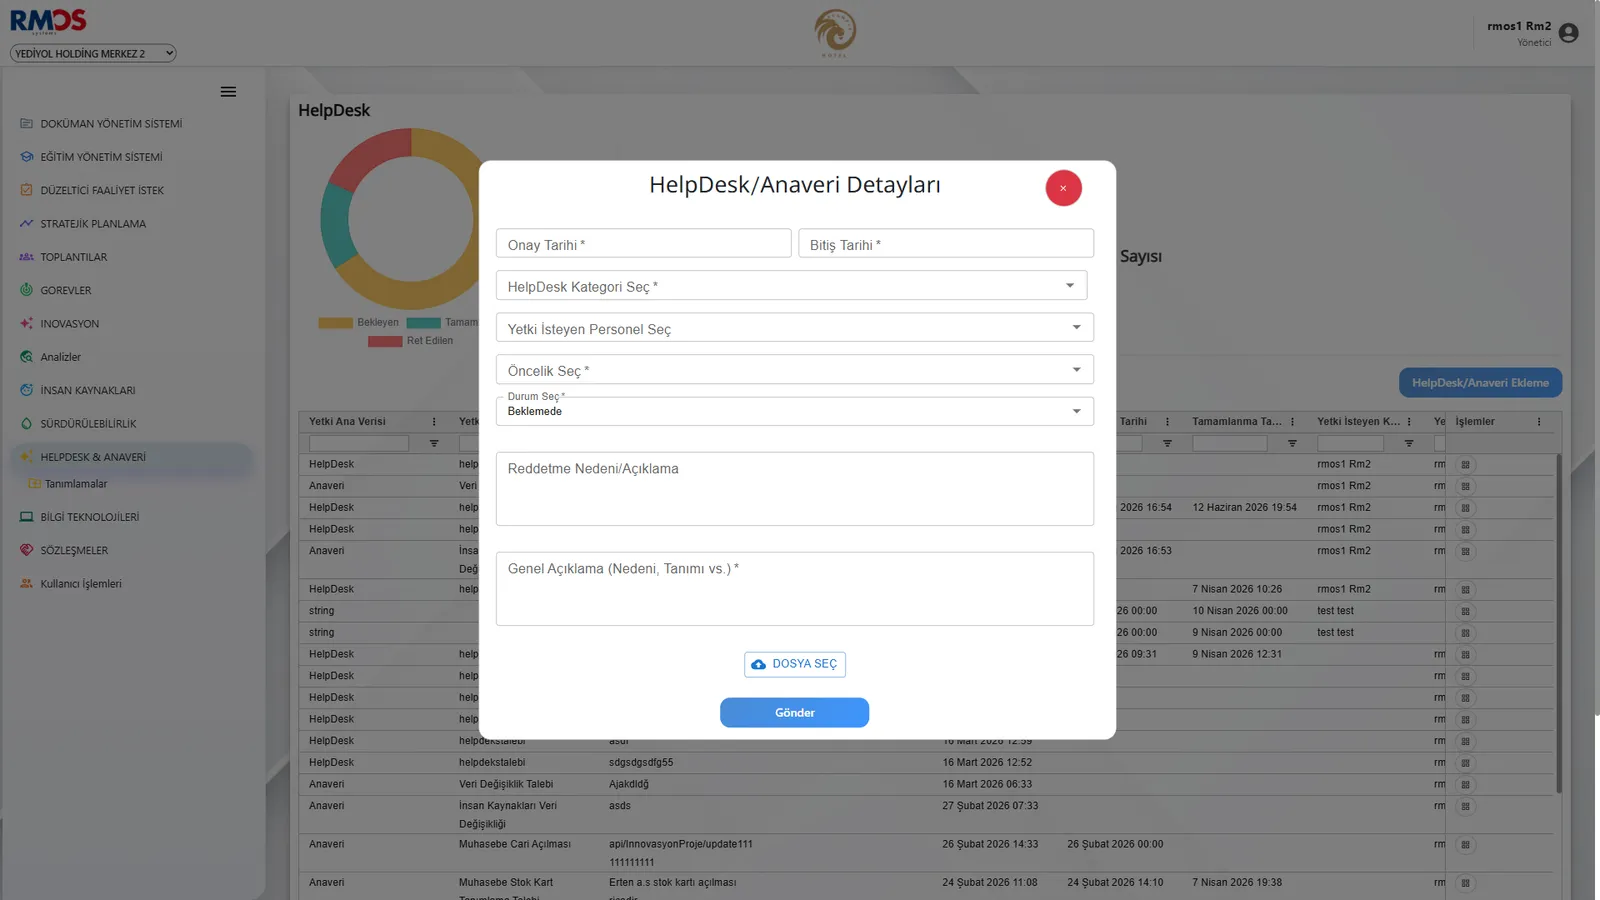This screenshot has height=900, width=1600.
Task: Click the SÖZLEŞMELER sidebar icon
Action: pos(26,550)
